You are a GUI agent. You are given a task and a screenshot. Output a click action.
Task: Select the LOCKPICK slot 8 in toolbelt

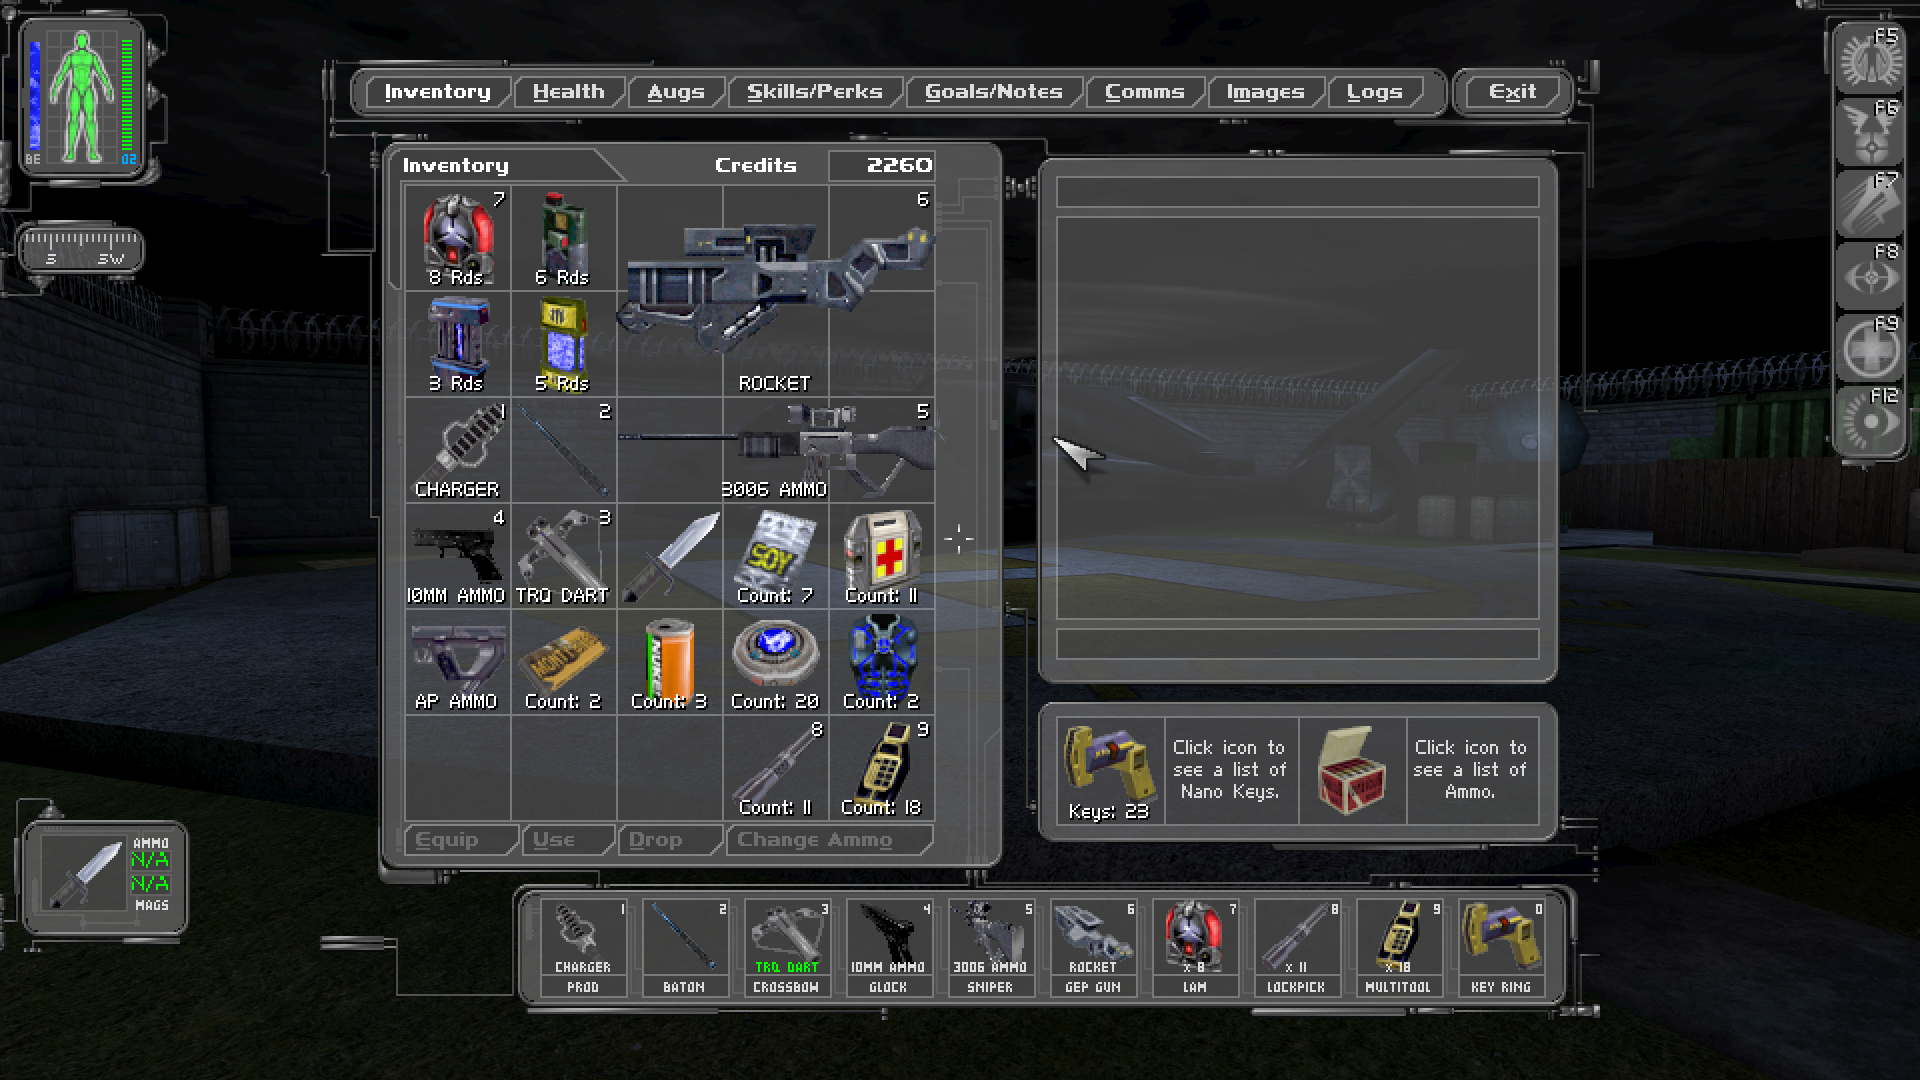1297,948
